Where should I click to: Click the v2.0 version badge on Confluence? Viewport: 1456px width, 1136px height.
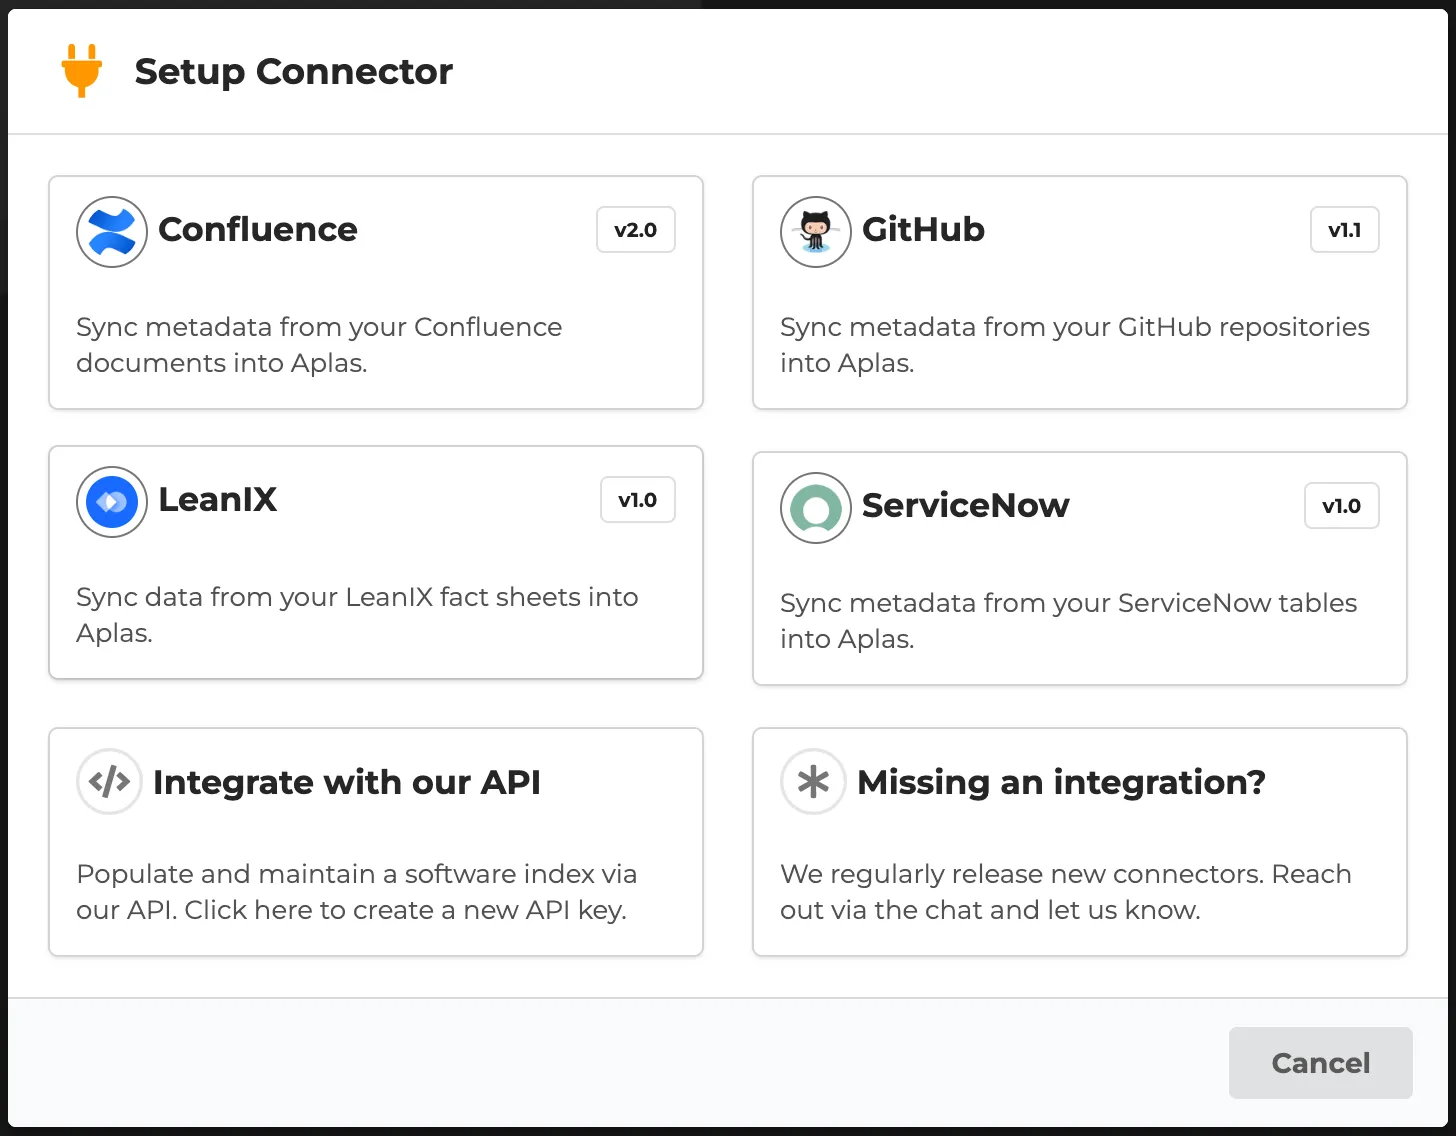click(636, 230)
